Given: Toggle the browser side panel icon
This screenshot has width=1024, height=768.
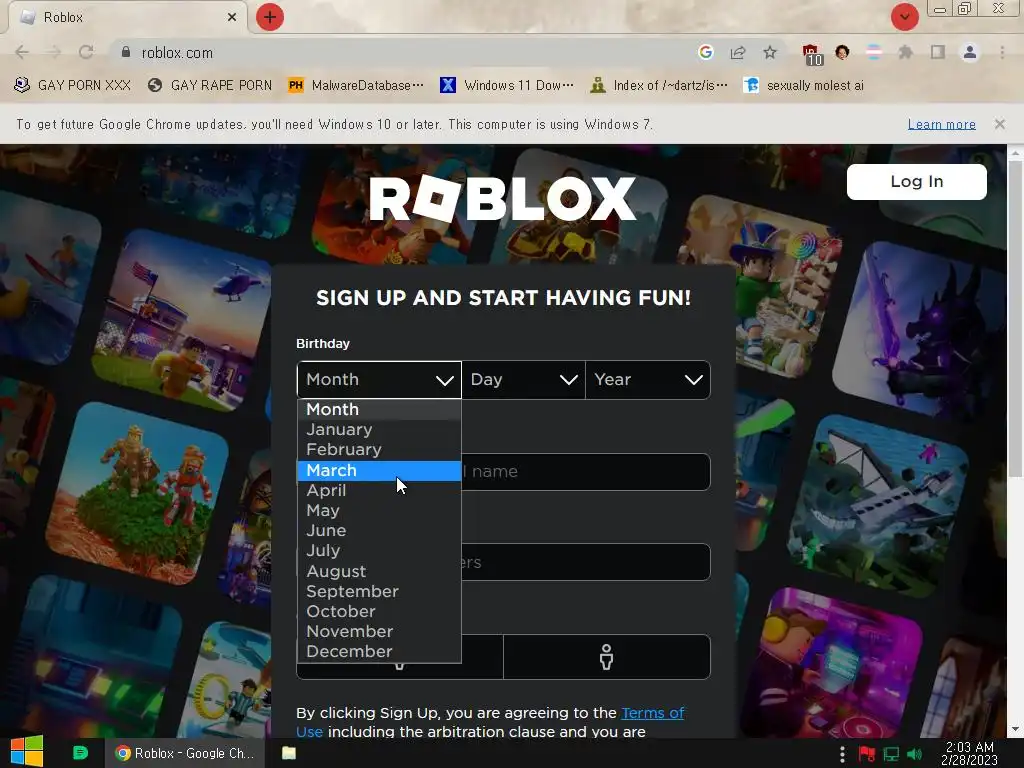Looking at the screenshot, I should pyautogui.click(x=938, y=52).
